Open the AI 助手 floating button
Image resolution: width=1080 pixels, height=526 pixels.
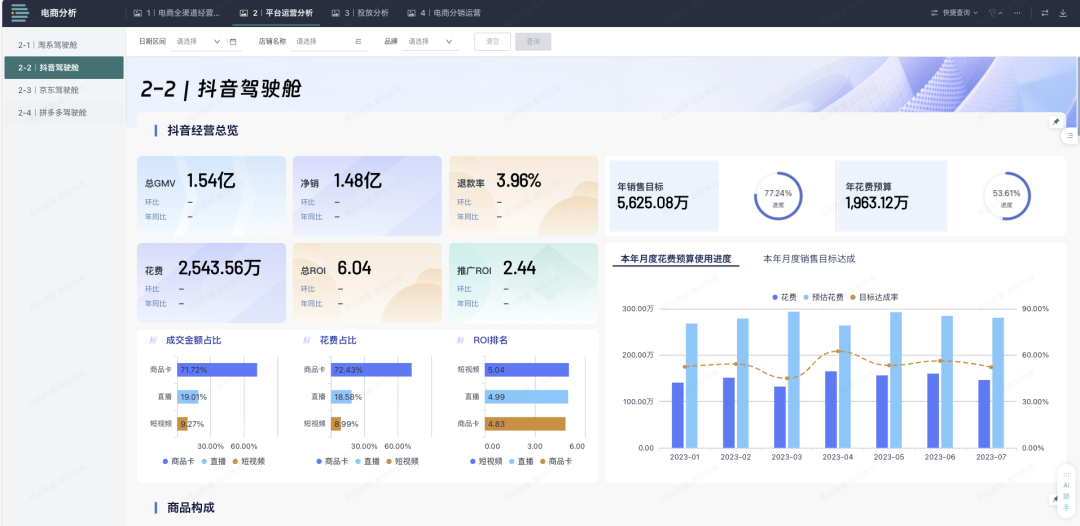[1066, 490]
